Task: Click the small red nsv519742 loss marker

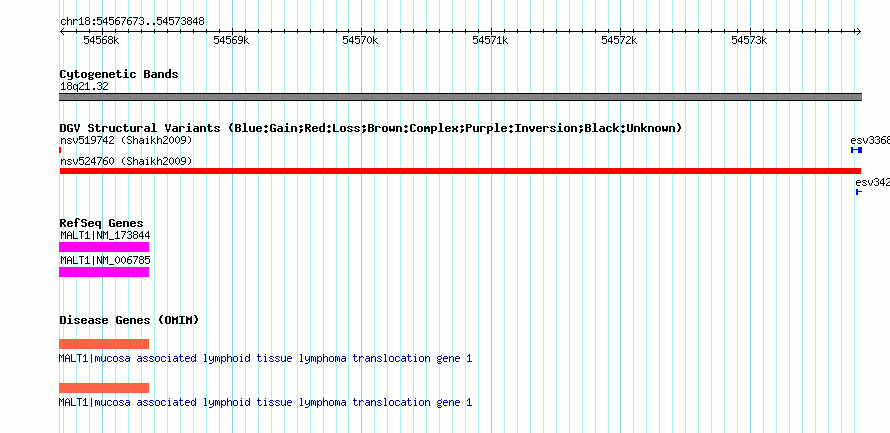Action: tap(60, 150)
